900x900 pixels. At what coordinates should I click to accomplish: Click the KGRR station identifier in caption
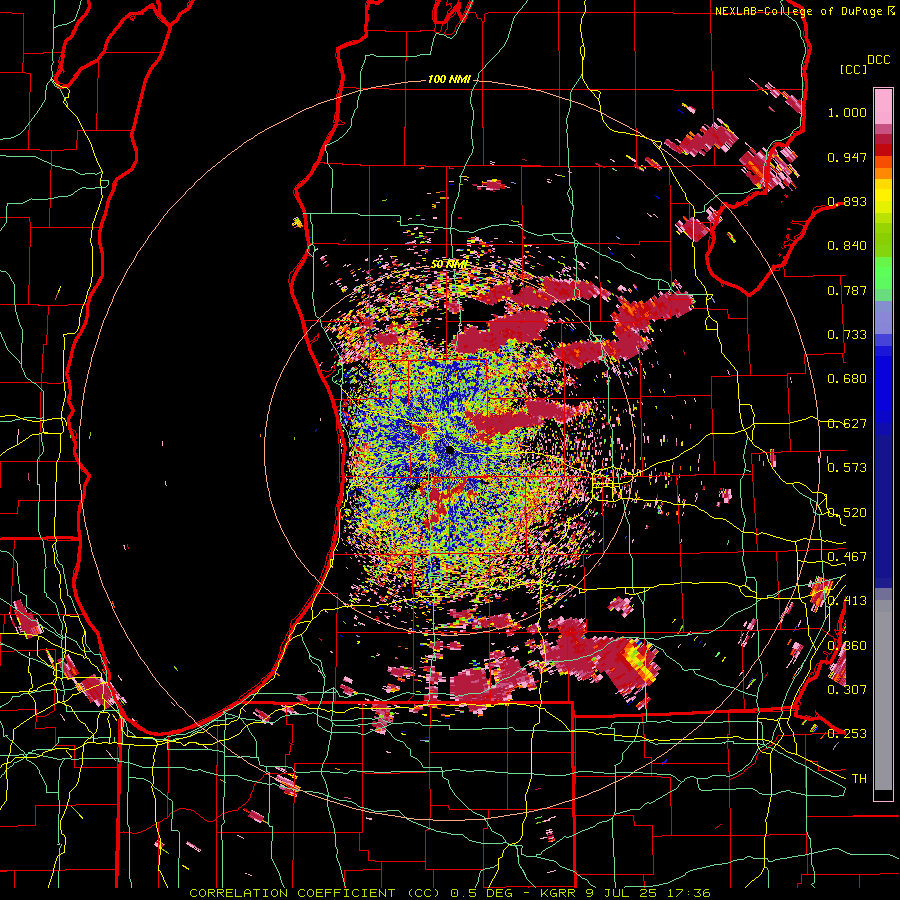coord(558,893)
